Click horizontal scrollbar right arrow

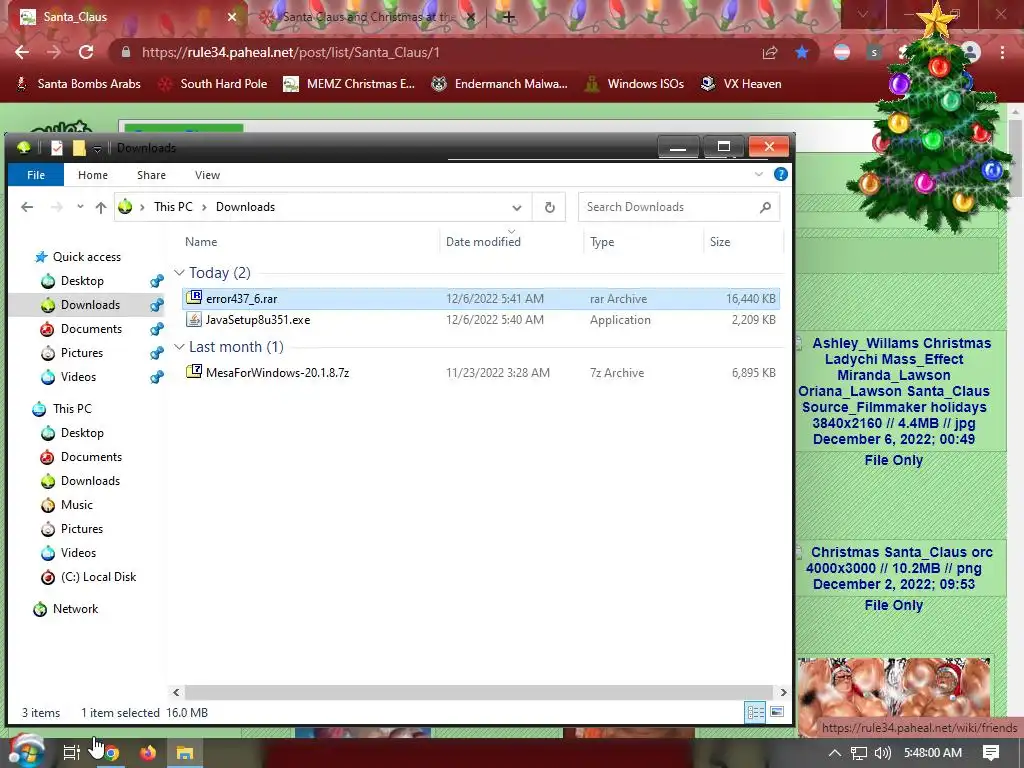[783, 692]
